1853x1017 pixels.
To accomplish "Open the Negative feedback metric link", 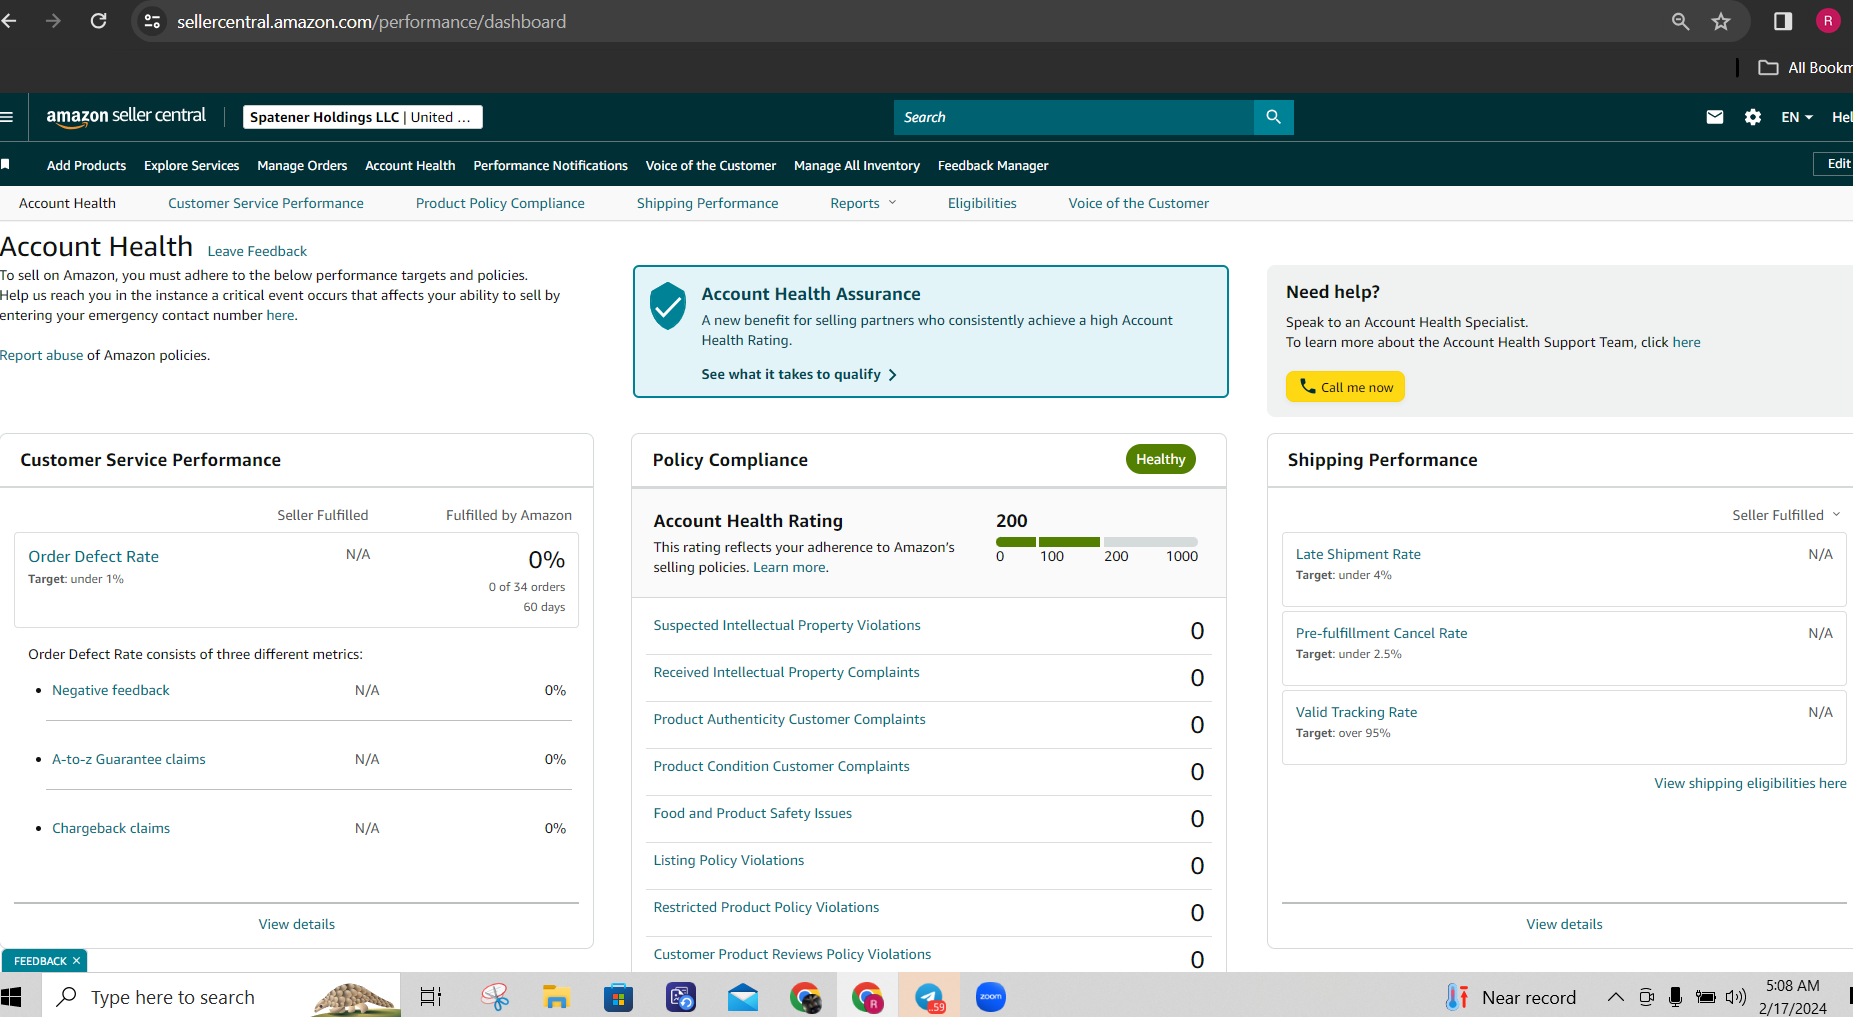I will pyautogui.click(x=111, y=690).
